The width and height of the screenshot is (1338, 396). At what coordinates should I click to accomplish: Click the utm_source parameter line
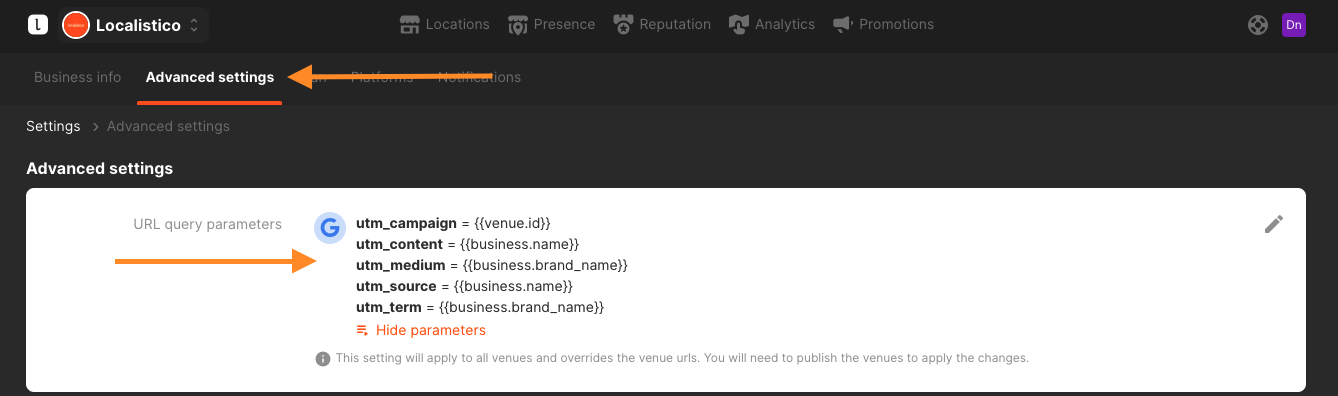[464, 286]
